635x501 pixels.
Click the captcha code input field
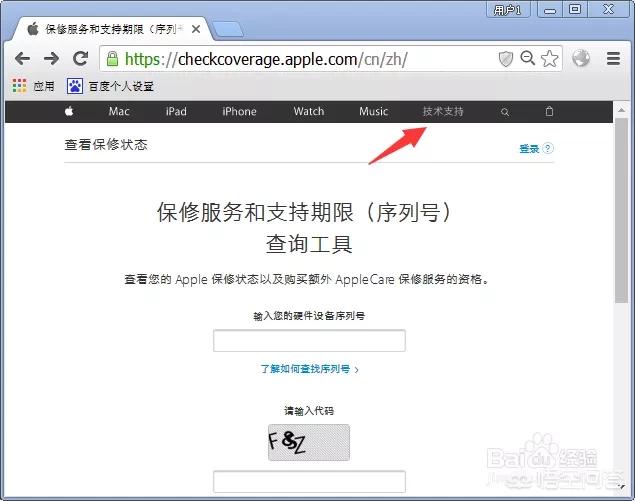coord(309,482)
